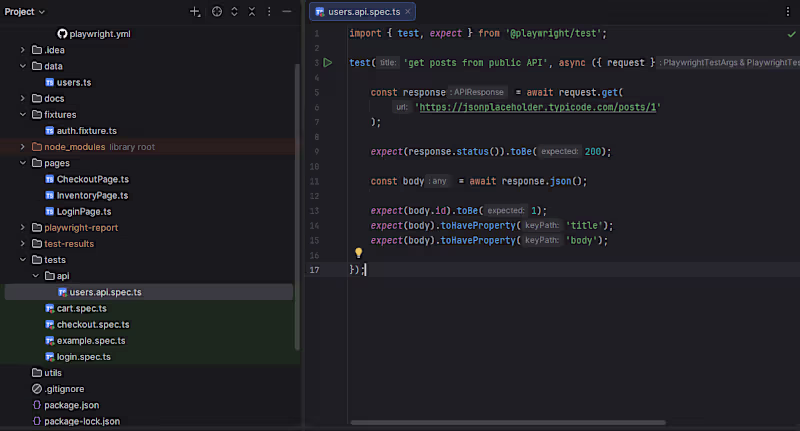This screenshot has height=431, width=800.
Task: Click 'get posts from public API' test title
Action: pyautogui.click(x=475, y=63)
